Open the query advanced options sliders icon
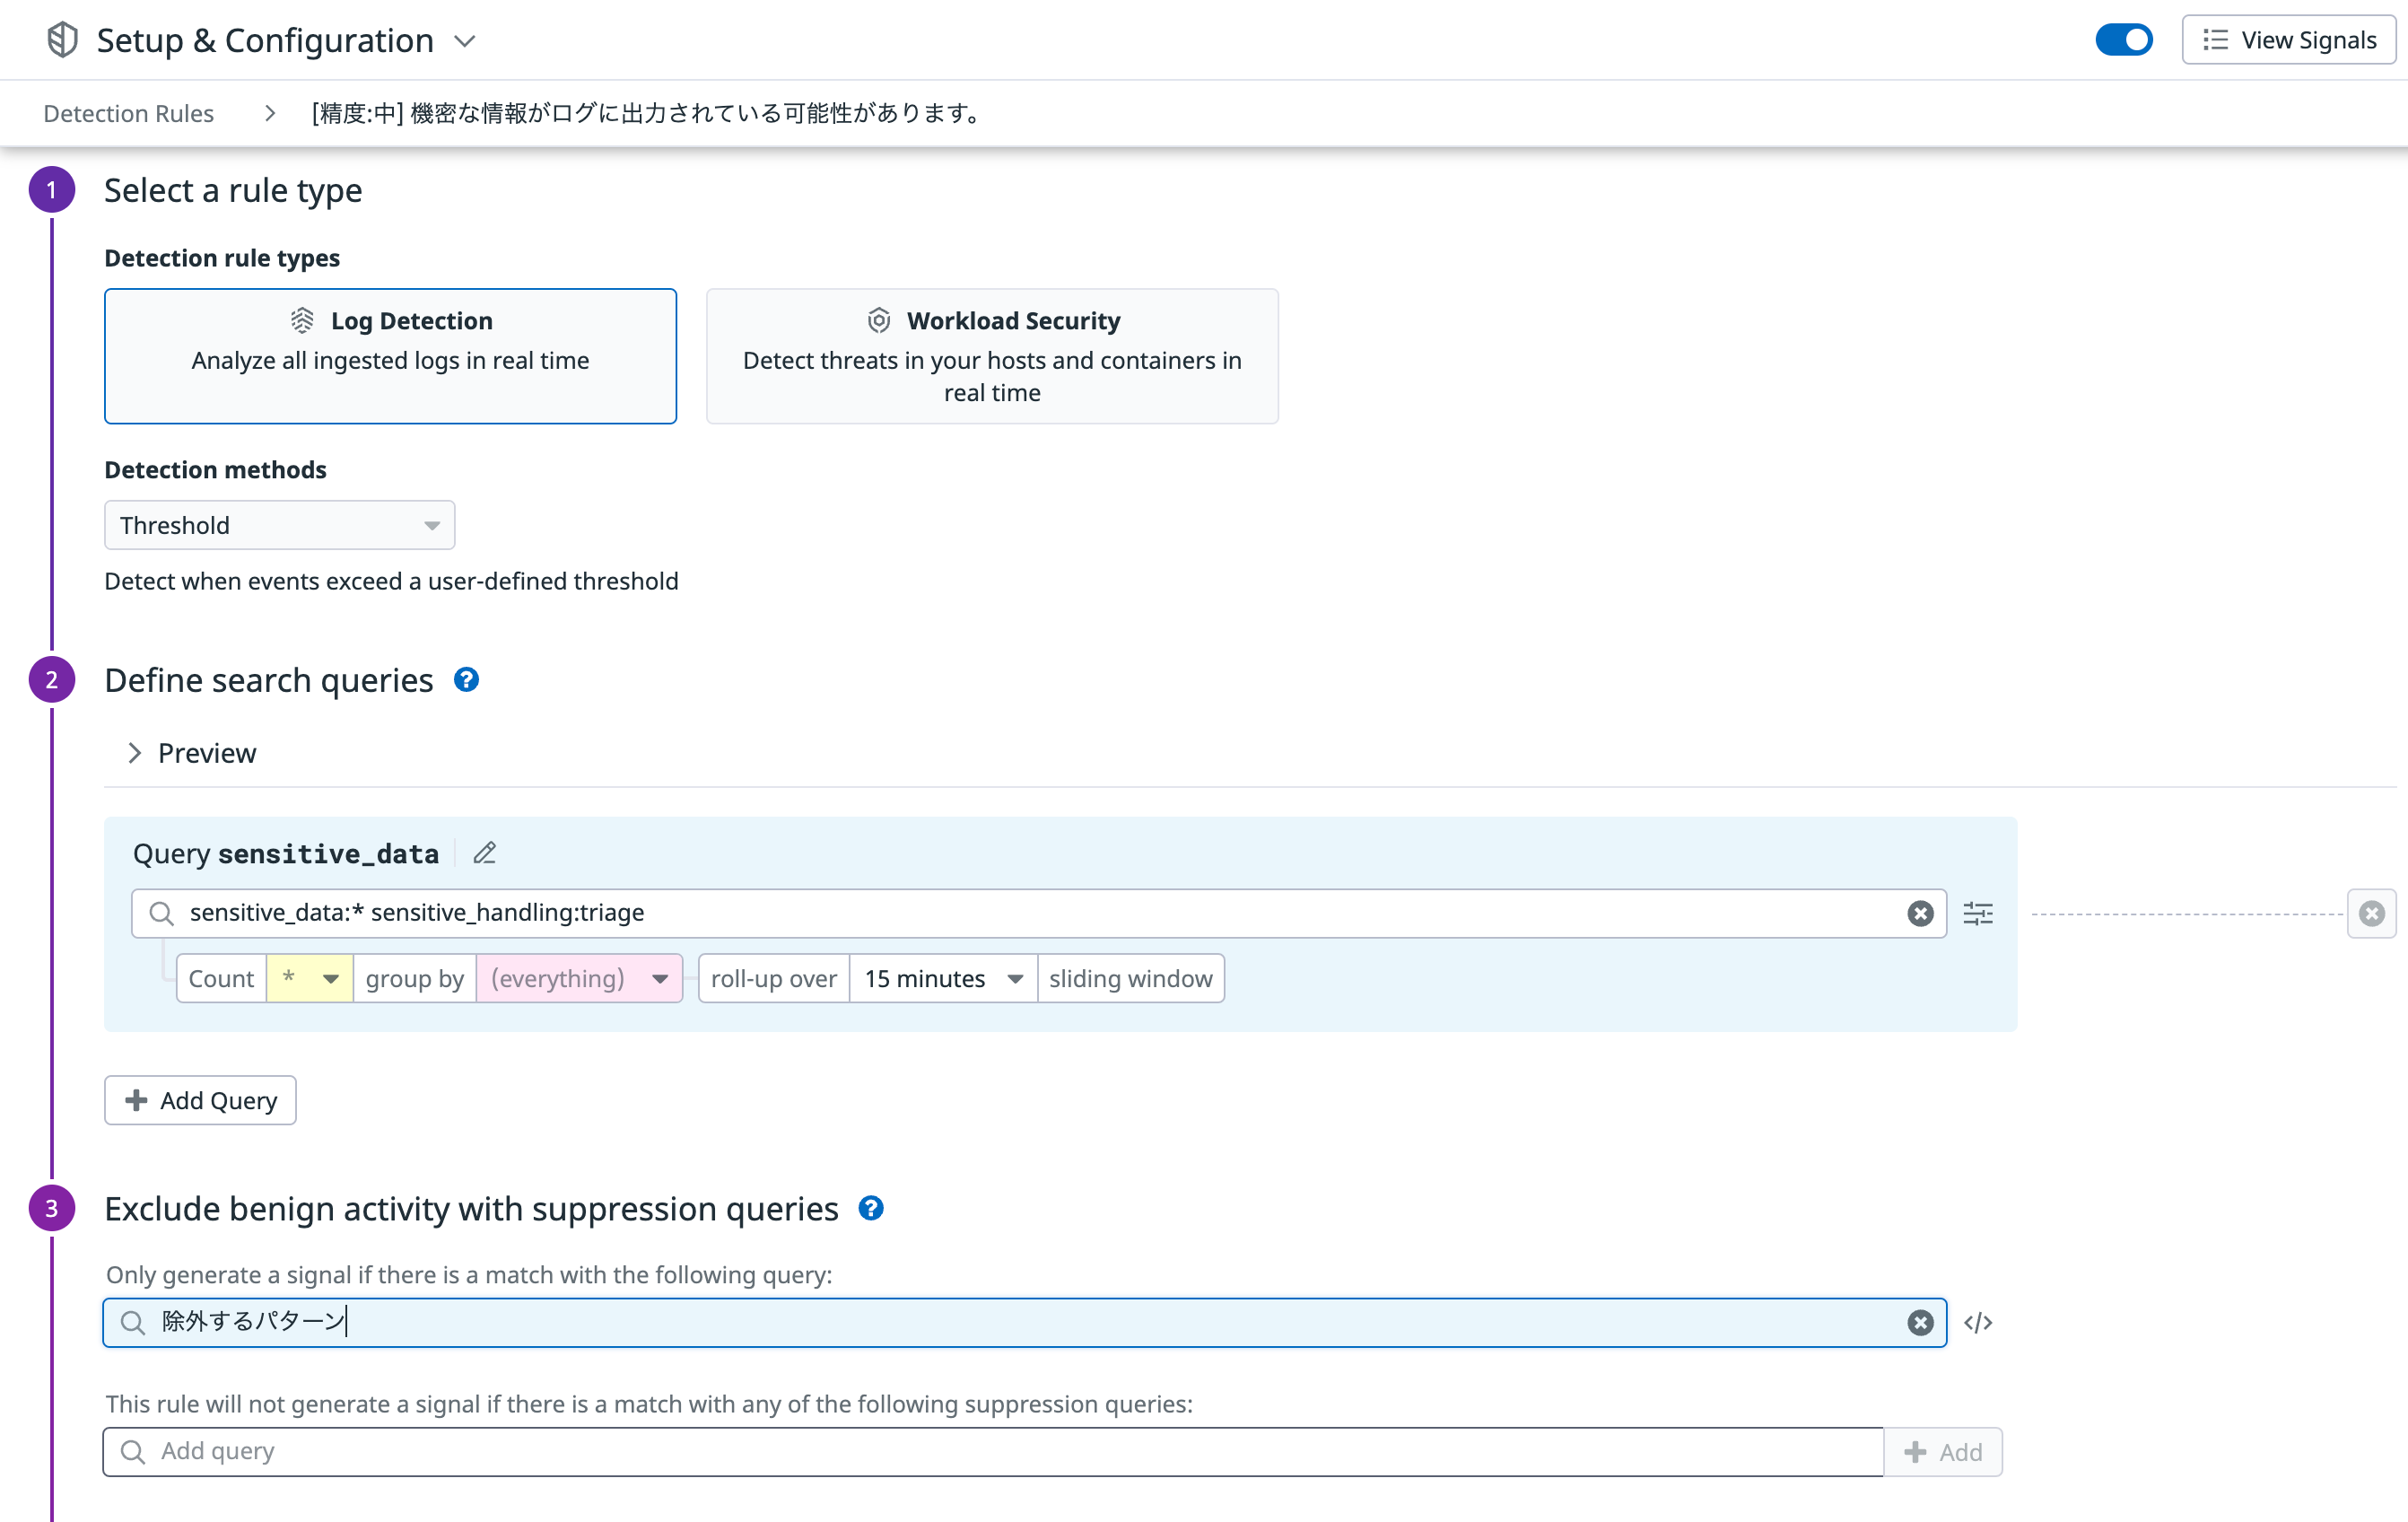Image resolution: width=2408 pixels, height=1522 pixels. click(x=1977, y=913)
